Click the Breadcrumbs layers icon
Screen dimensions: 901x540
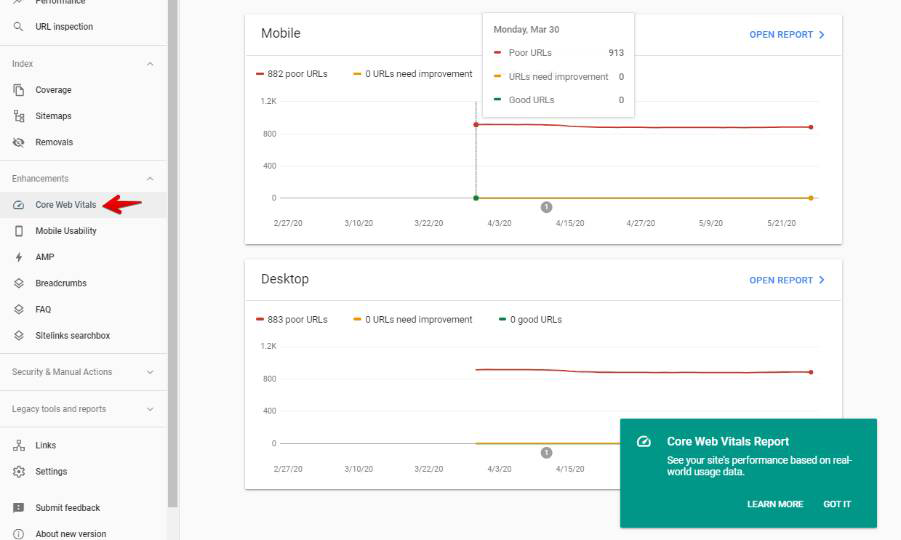click(18, 283)
